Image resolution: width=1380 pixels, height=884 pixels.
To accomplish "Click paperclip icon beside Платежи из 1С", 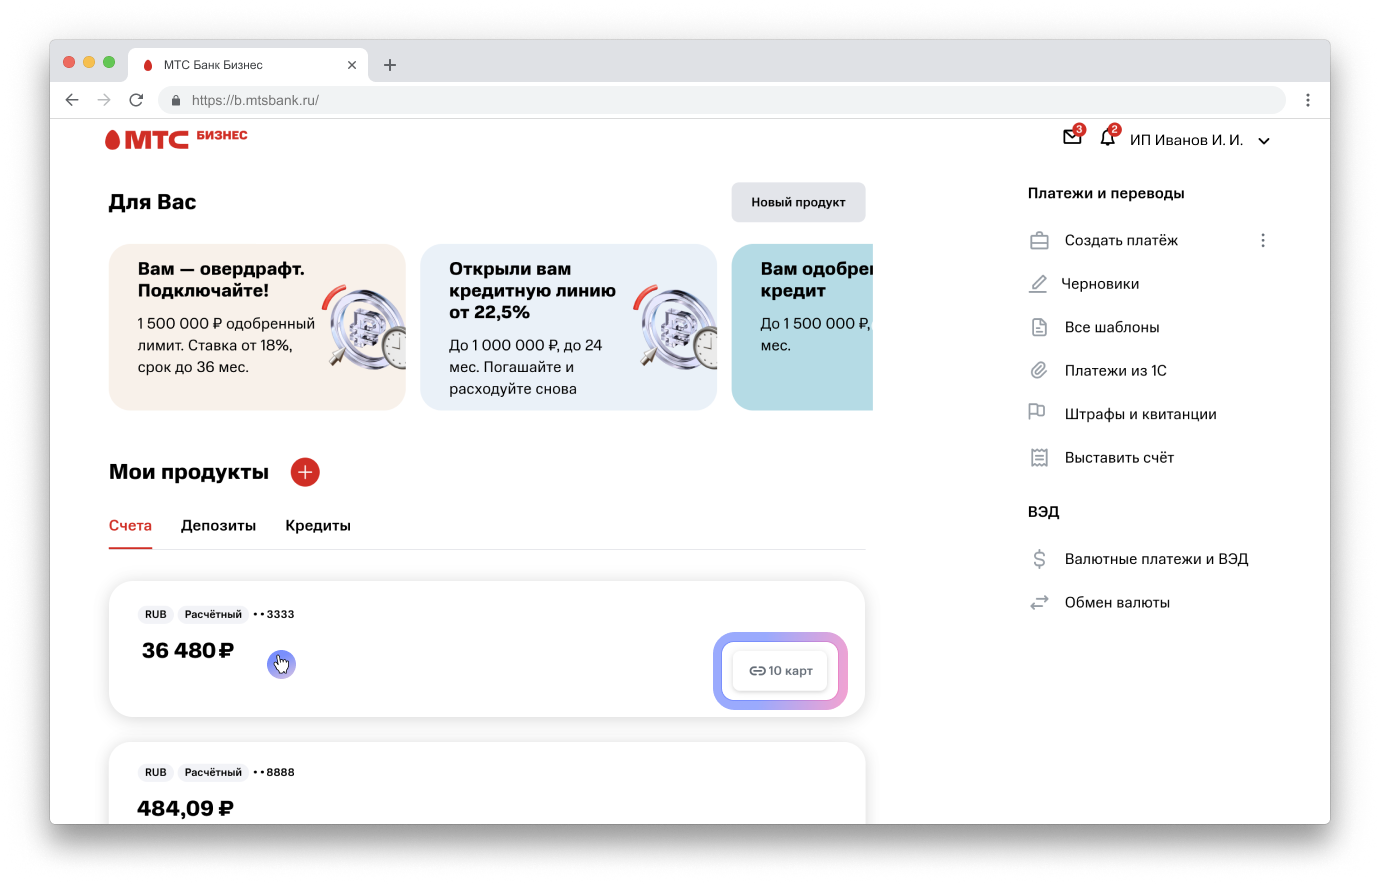I will pos(1039,371).
